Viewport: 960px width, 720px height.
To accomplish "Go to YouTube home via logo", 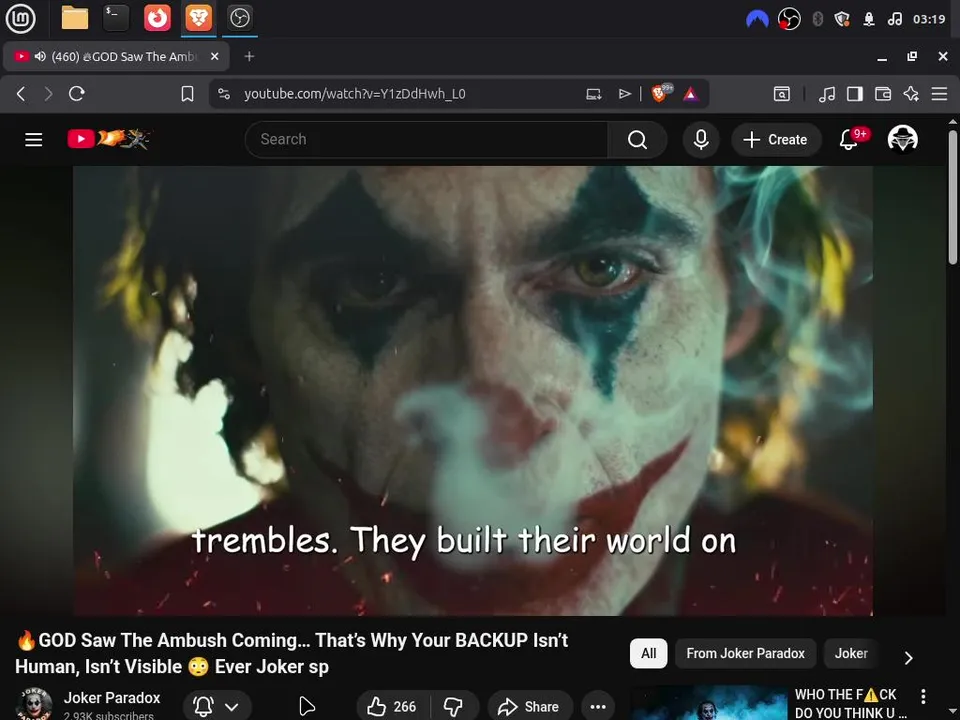I will 108,139.
